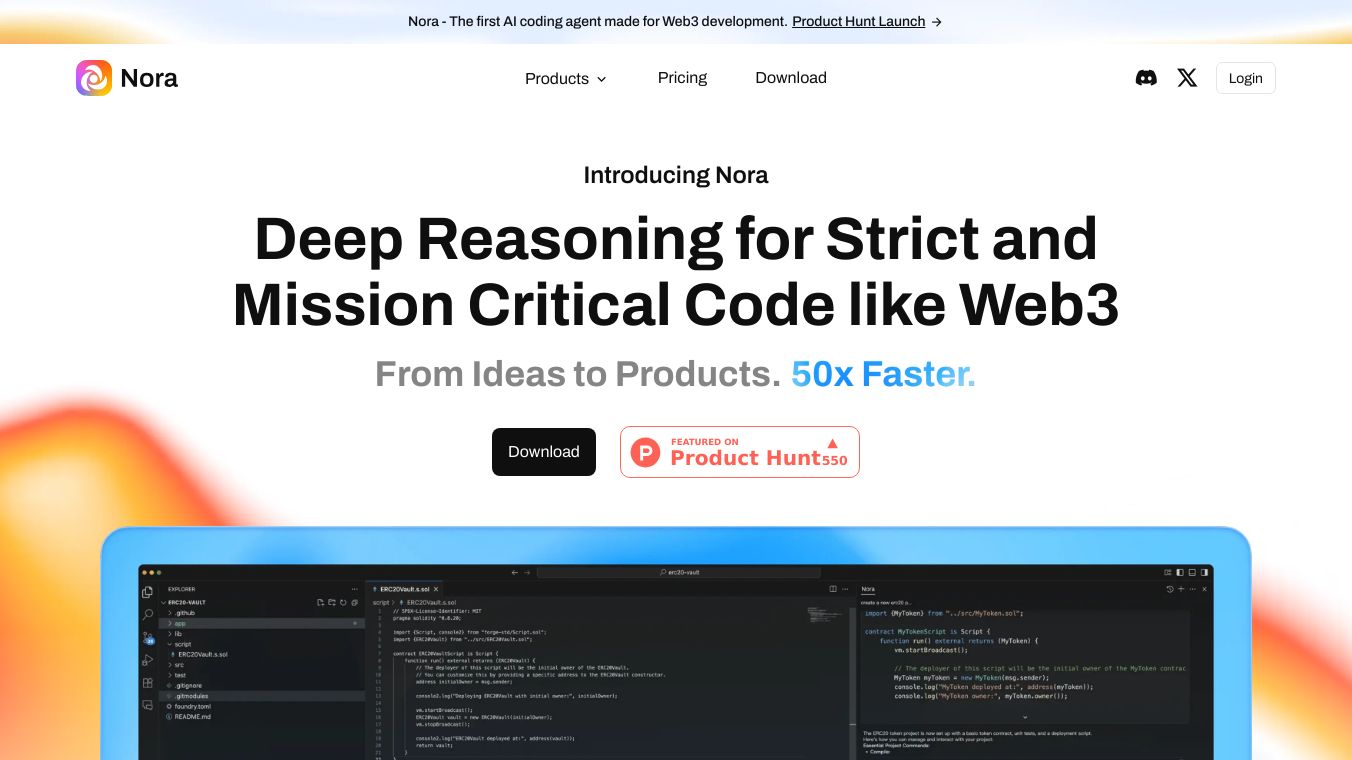This screenshot has width=1352, height=760.
Task: Toggle the primary sidebar layout icon
Action: [1180, 573]
